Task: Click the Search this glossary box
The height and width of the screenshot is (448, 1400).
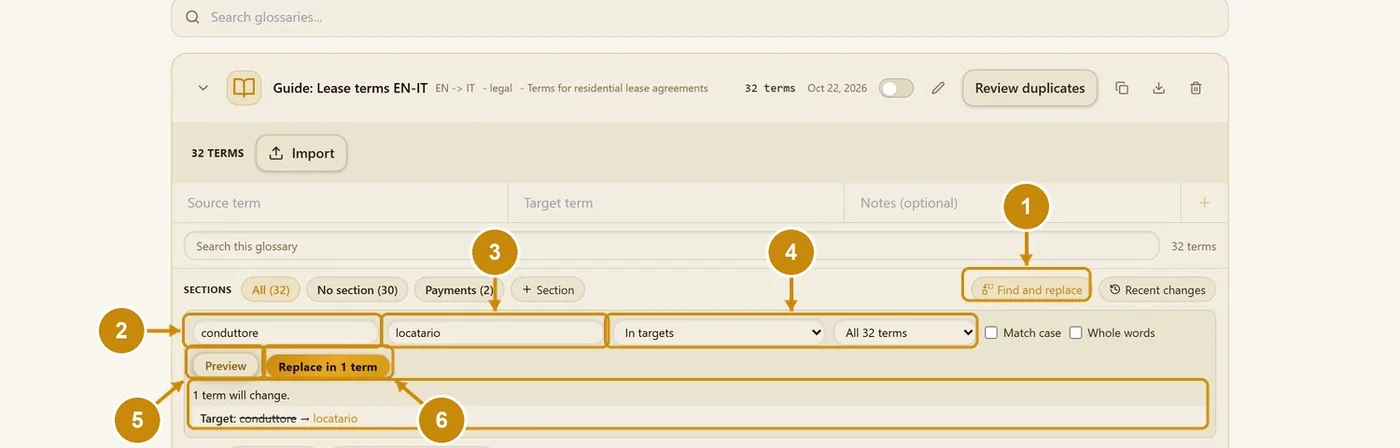Action: point(671,246)
